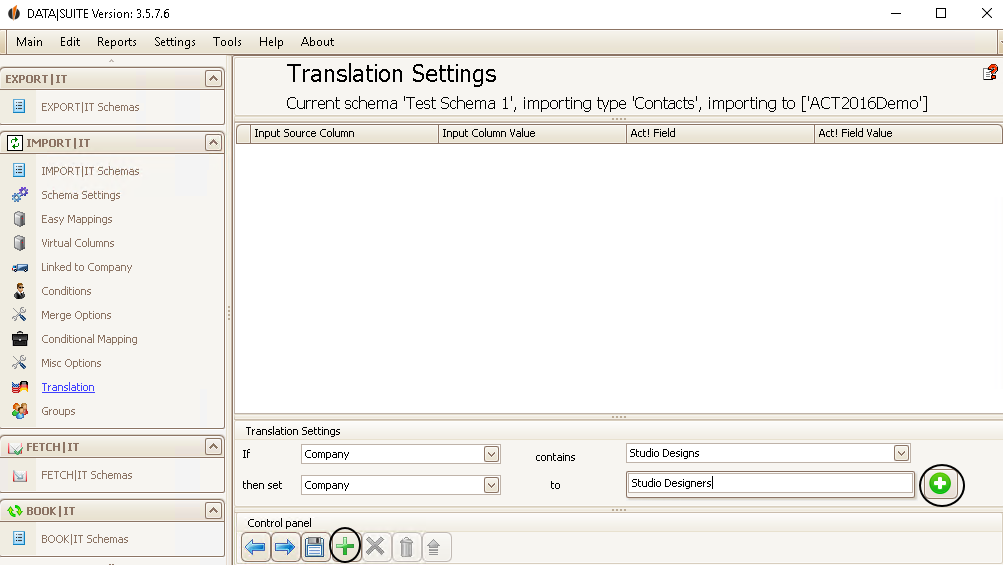Click the green add translation button
This screenshot has height=565, width=1003.
pyautogui.click(x=940, y=484)
